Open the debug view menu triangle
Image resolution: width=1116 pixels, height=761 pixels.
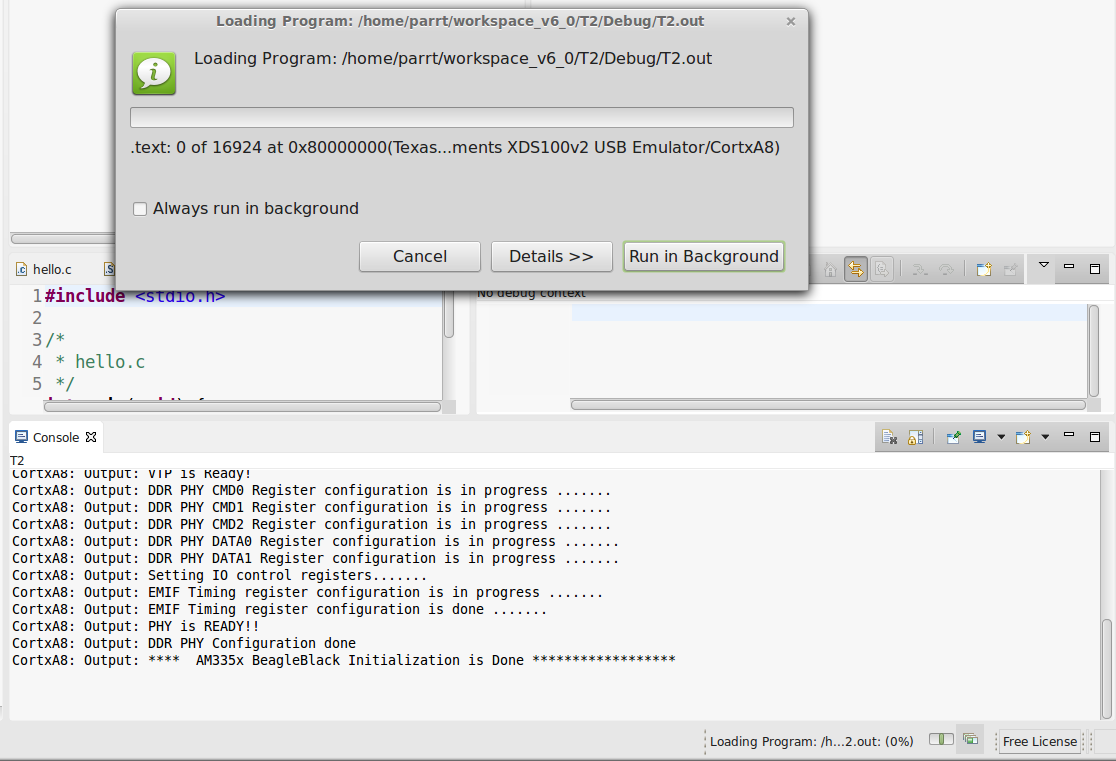click(1043, 265)
